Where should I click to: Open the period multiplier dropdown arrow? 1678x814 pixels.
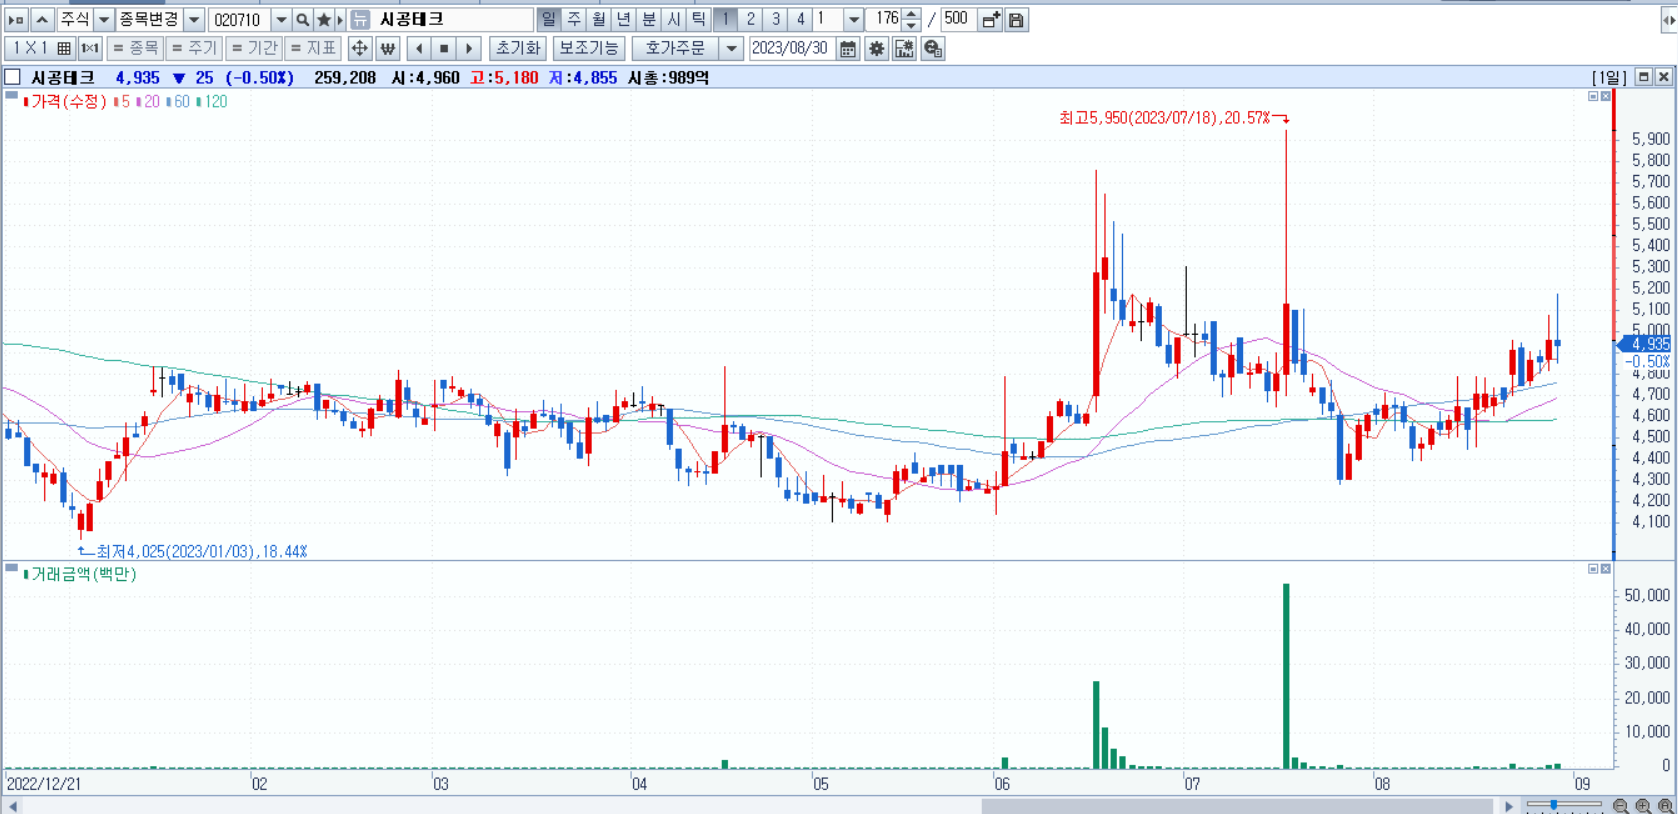pos(853,20)
